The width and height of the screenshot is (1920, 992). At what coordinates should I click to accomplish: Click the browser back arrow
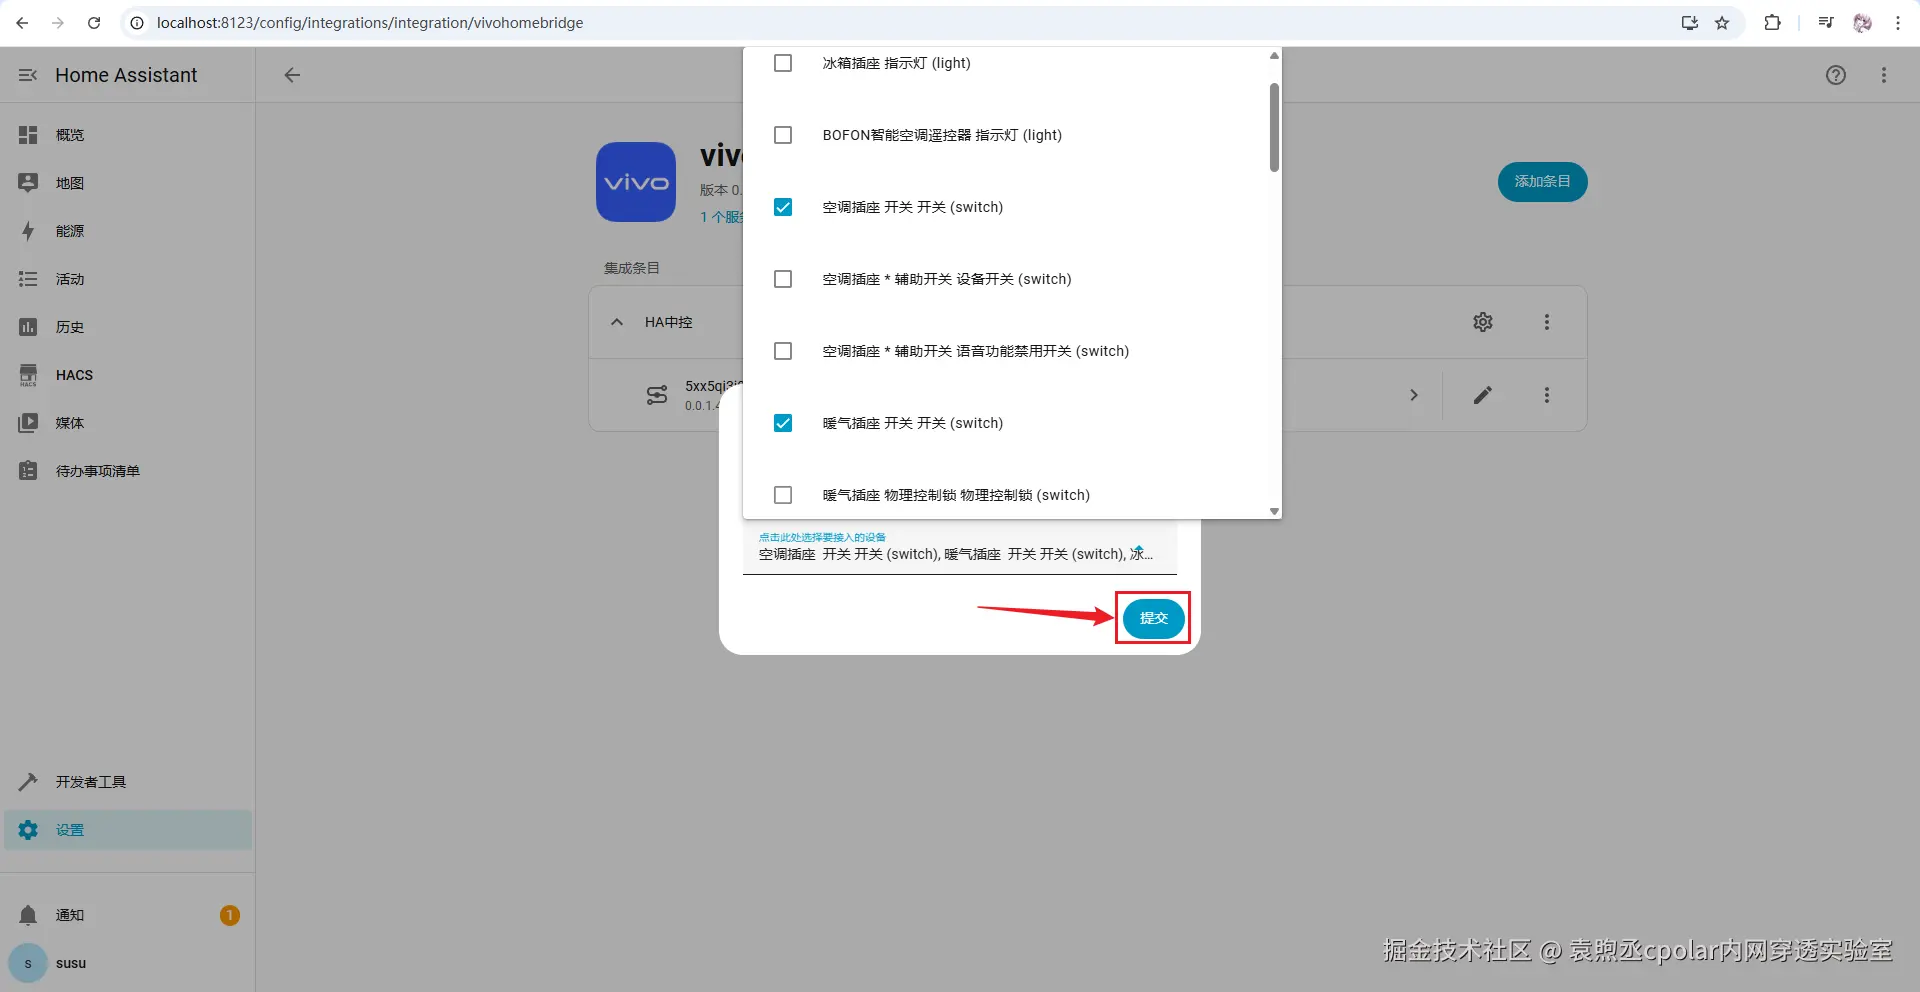tap(22, 23)
